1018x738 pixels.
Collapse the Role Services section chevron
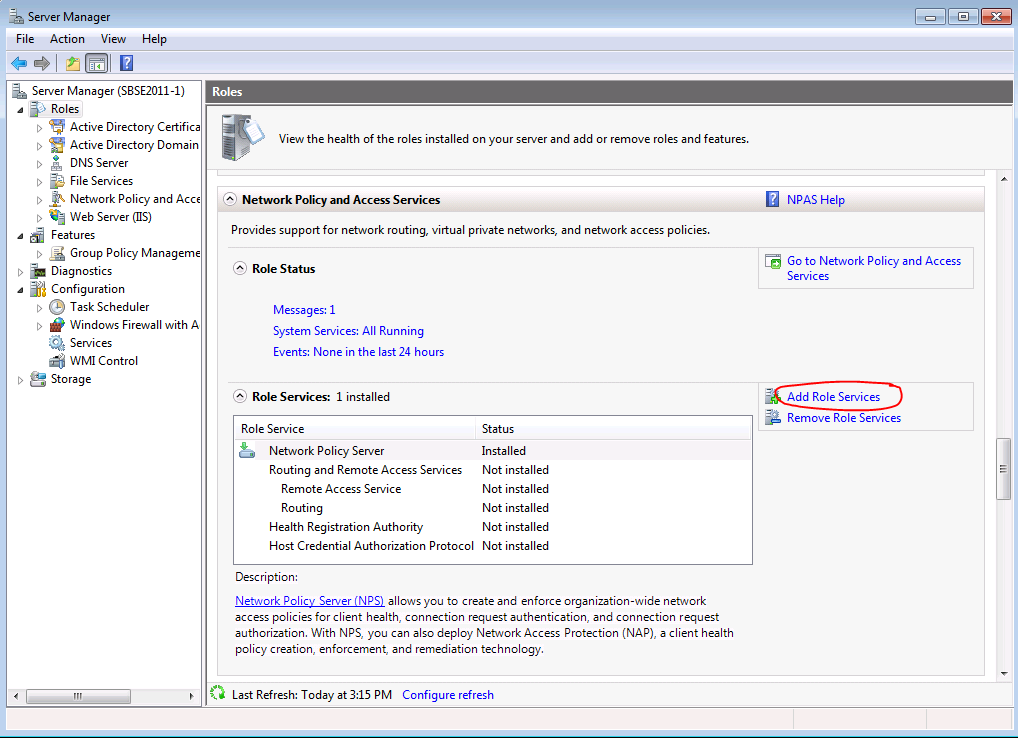click(x=239, y=397)
